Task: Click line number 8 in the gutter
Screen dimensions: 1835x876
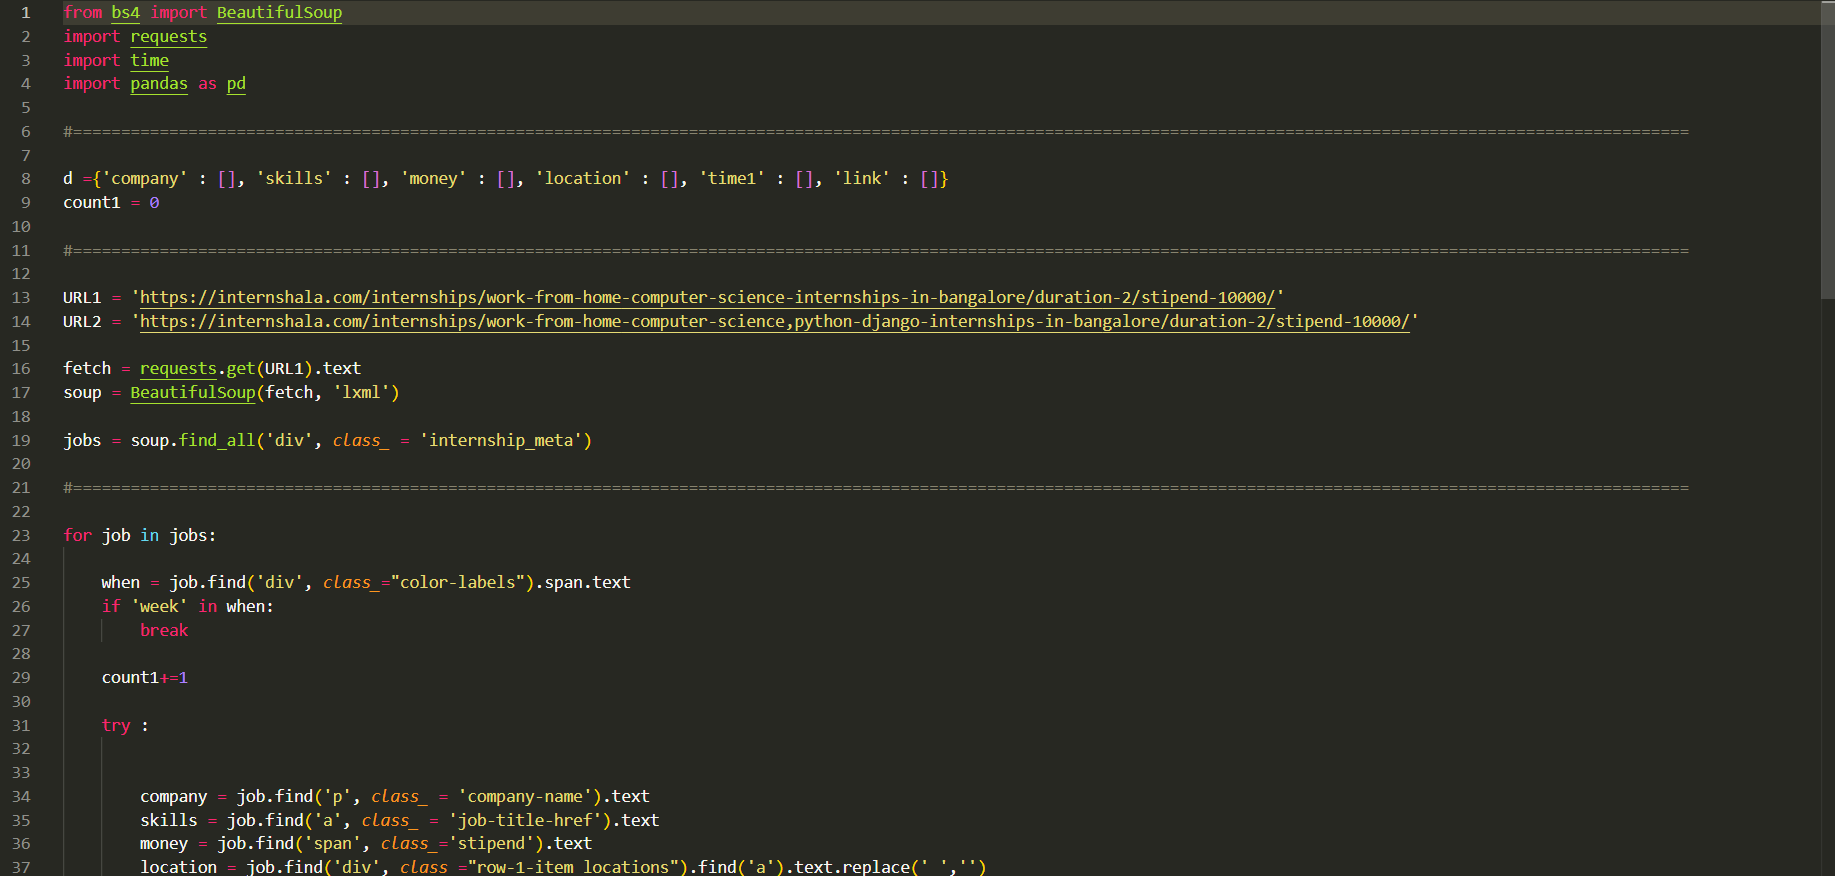Action: [26, 178]
